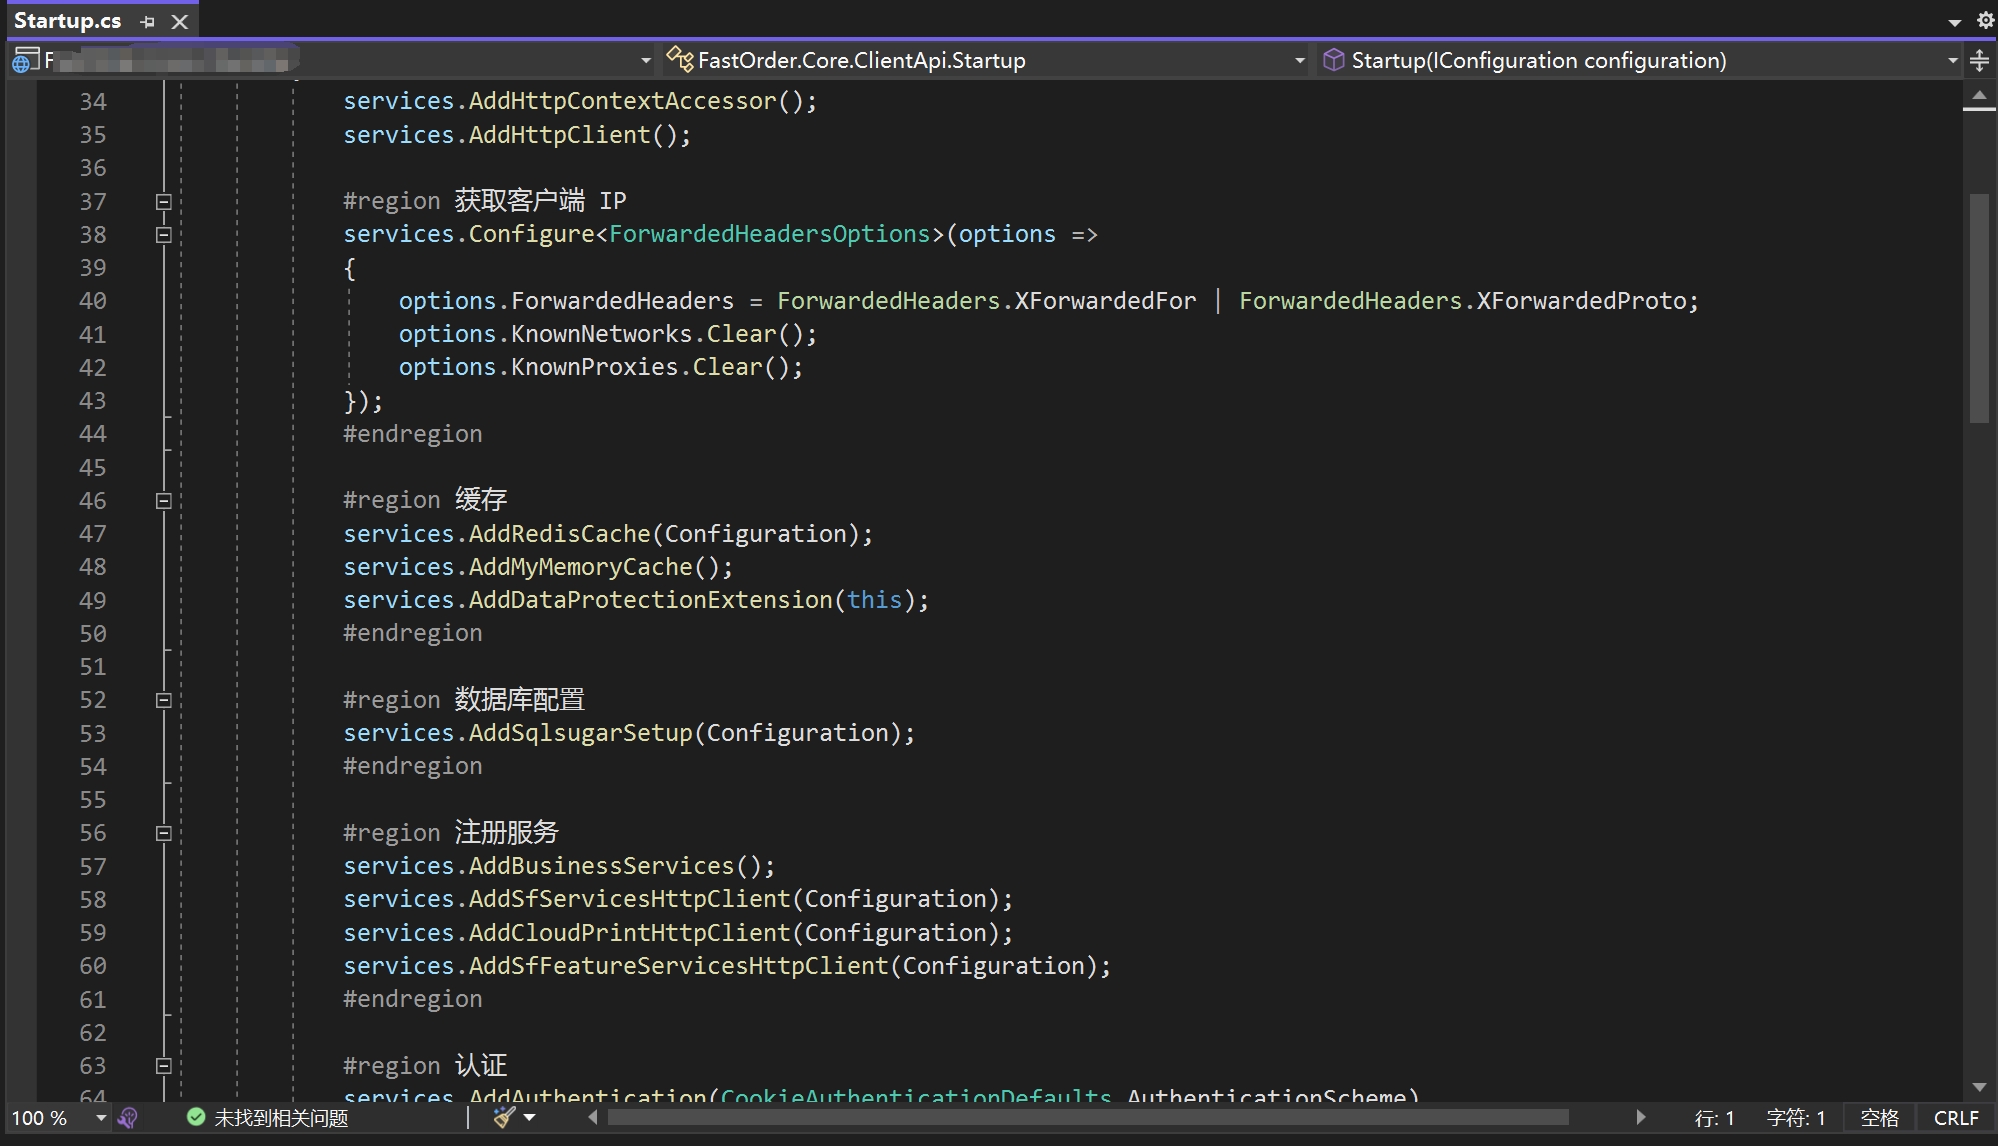Screen dimensions: 1998x1146
Task: Click the 行: 1 line indicator
Action: click(x=1714, y=1118)
